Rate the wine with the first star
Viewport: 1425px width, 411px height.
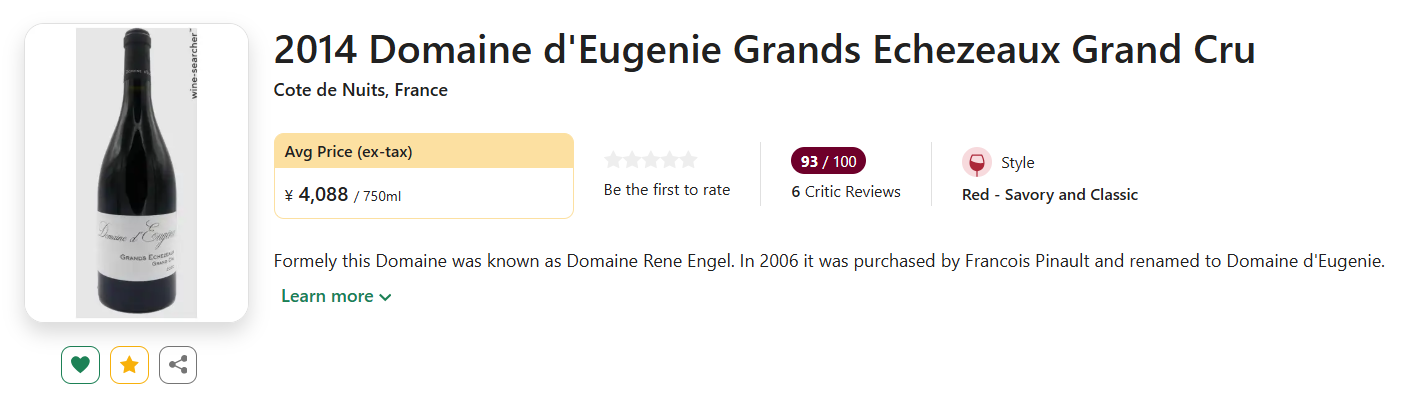tap(613, 160)
